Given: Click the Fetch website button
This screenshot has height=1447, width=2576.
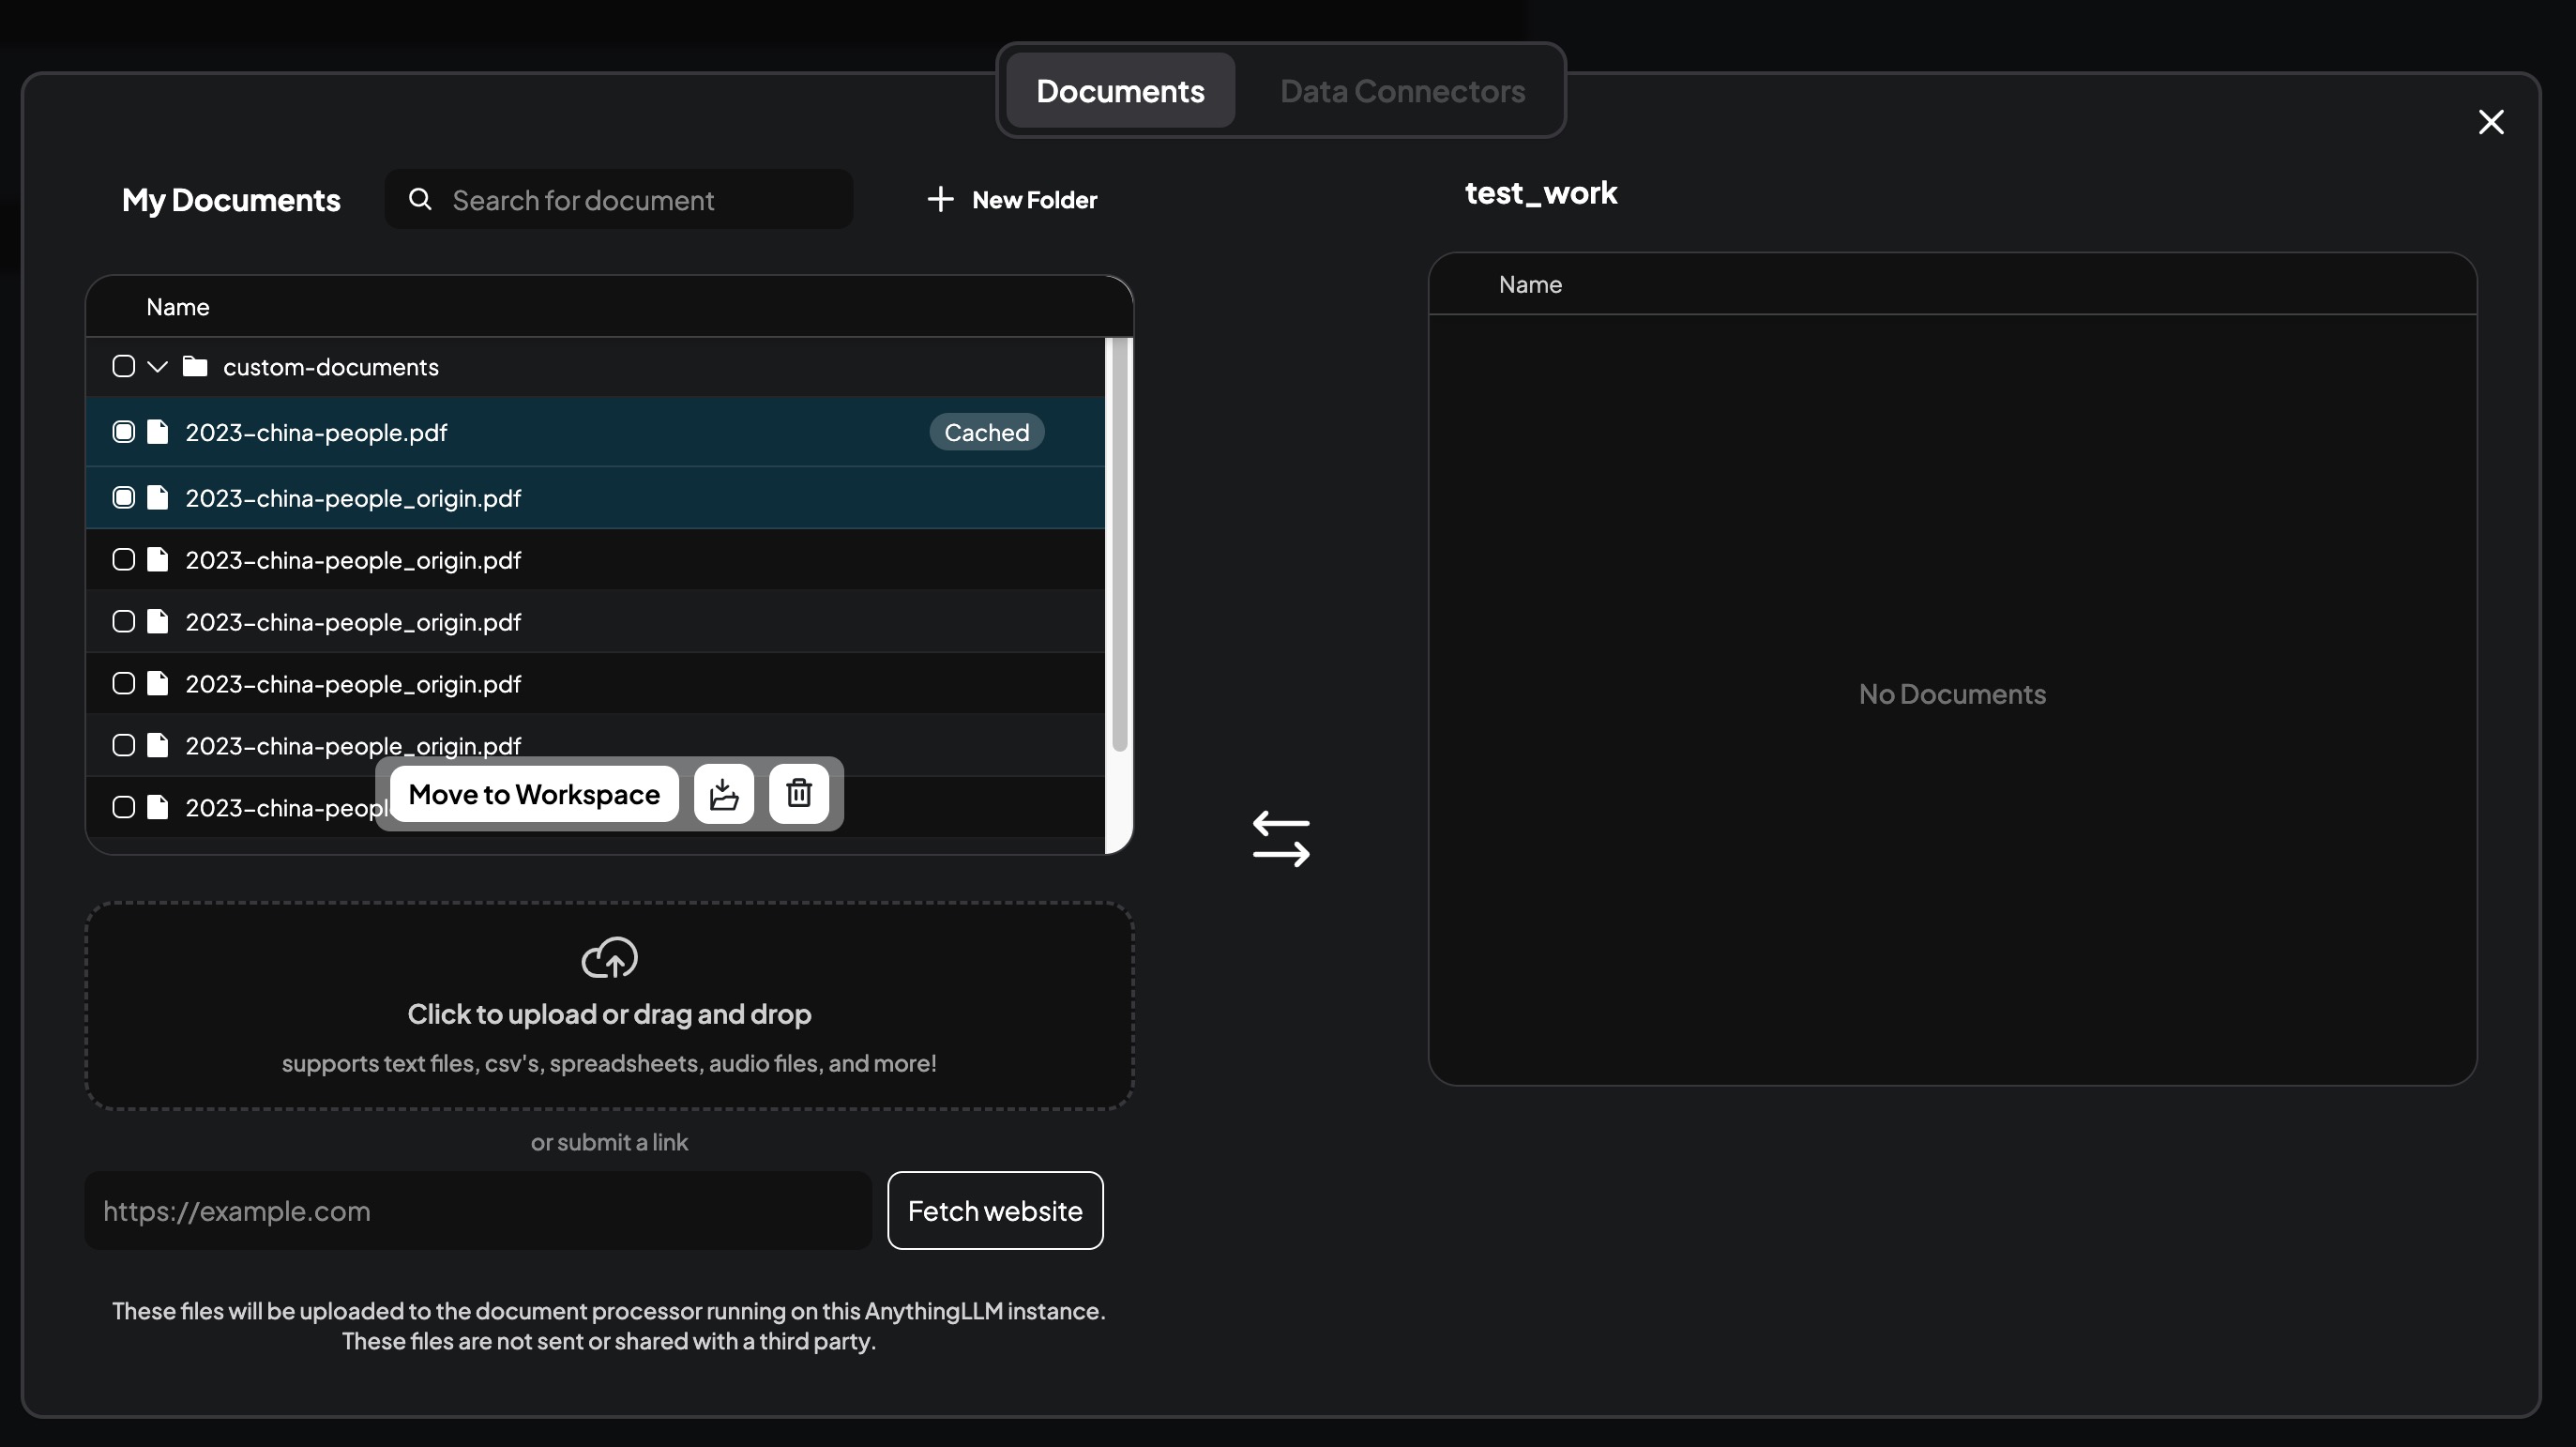Looking at the screenshot, I should coord(994,1211).
